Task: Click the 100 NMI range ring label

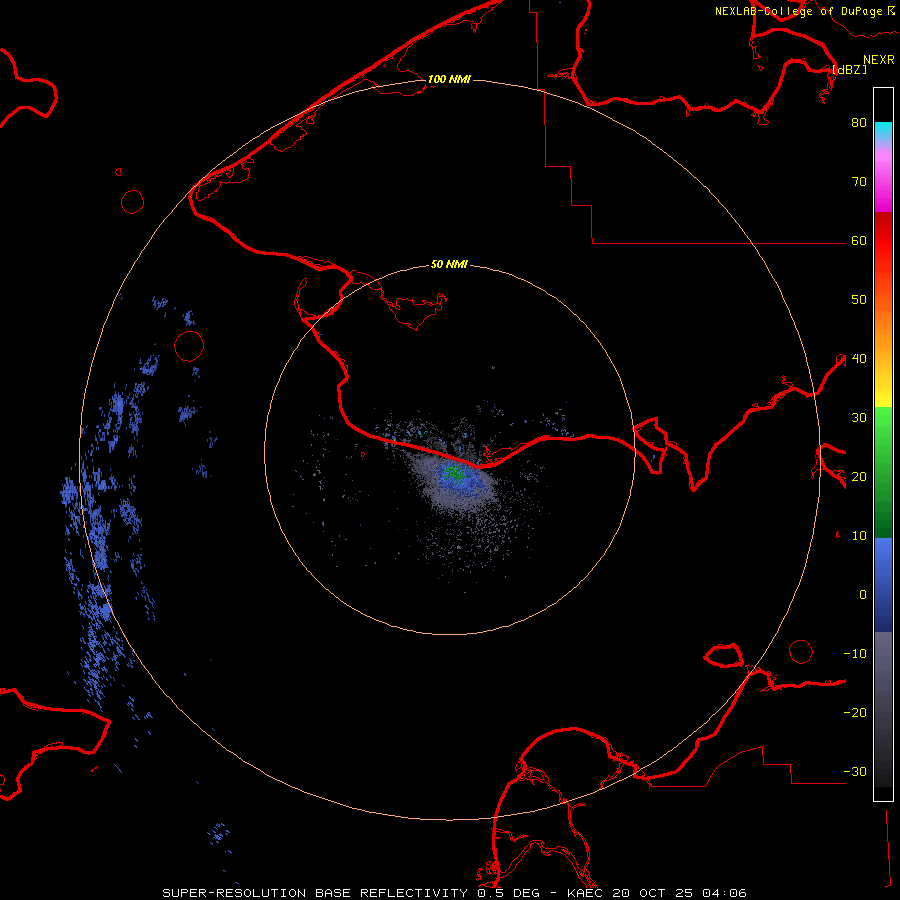Action: click(x=449, y=79)
